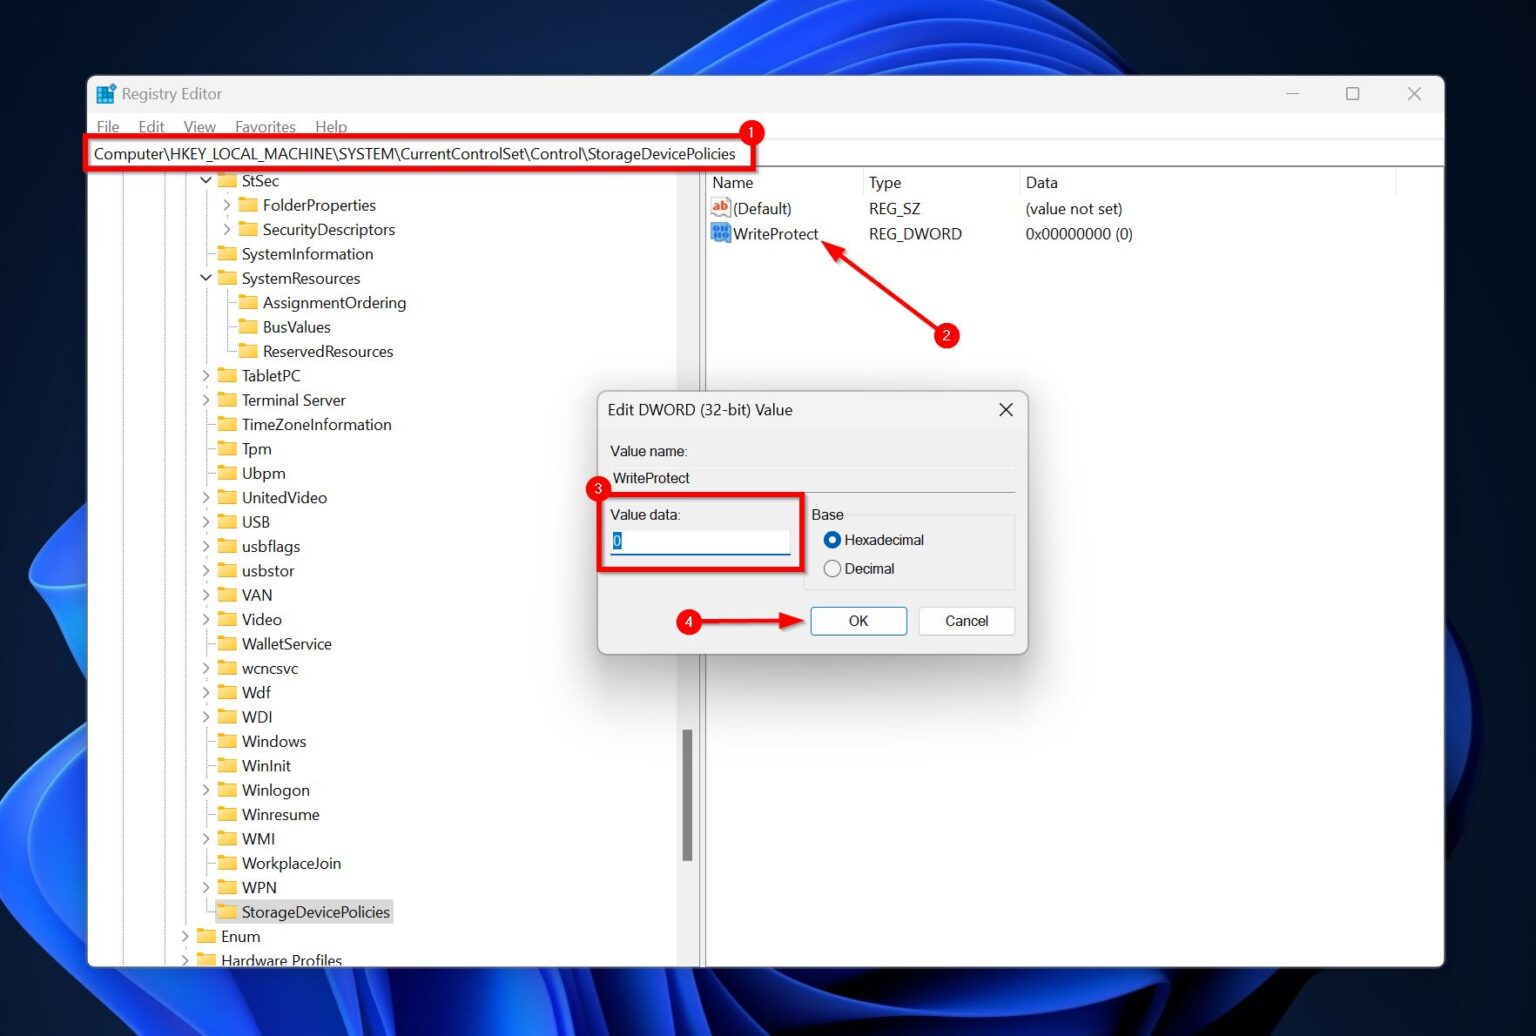
Task: Switch base to Decimal
Action: click(832, 568)
